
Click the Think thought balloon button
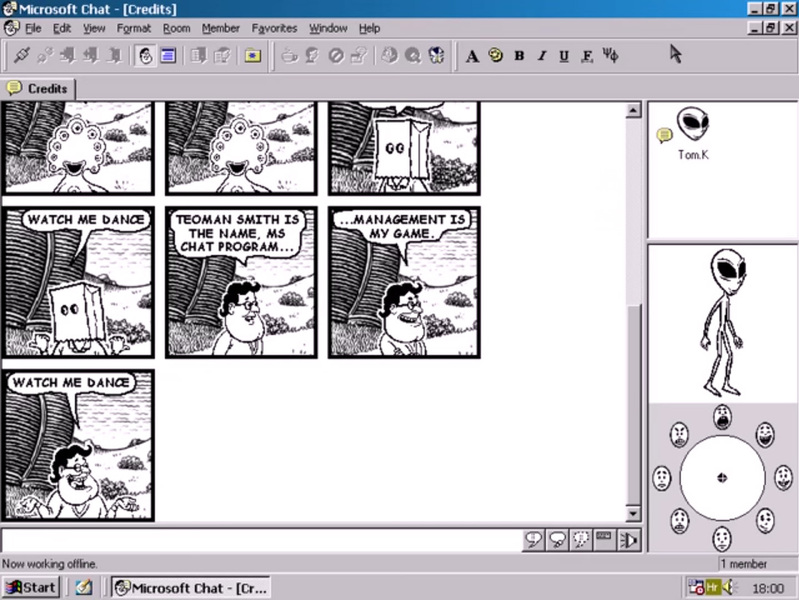557,540
